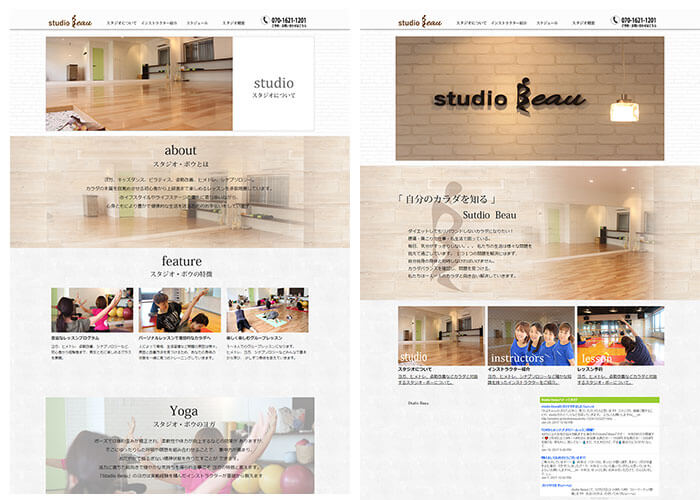Open インストラクター紹介 menu on left page
Image resolution: width=700 pixels, height=500 pixels.
pos(159,23)
